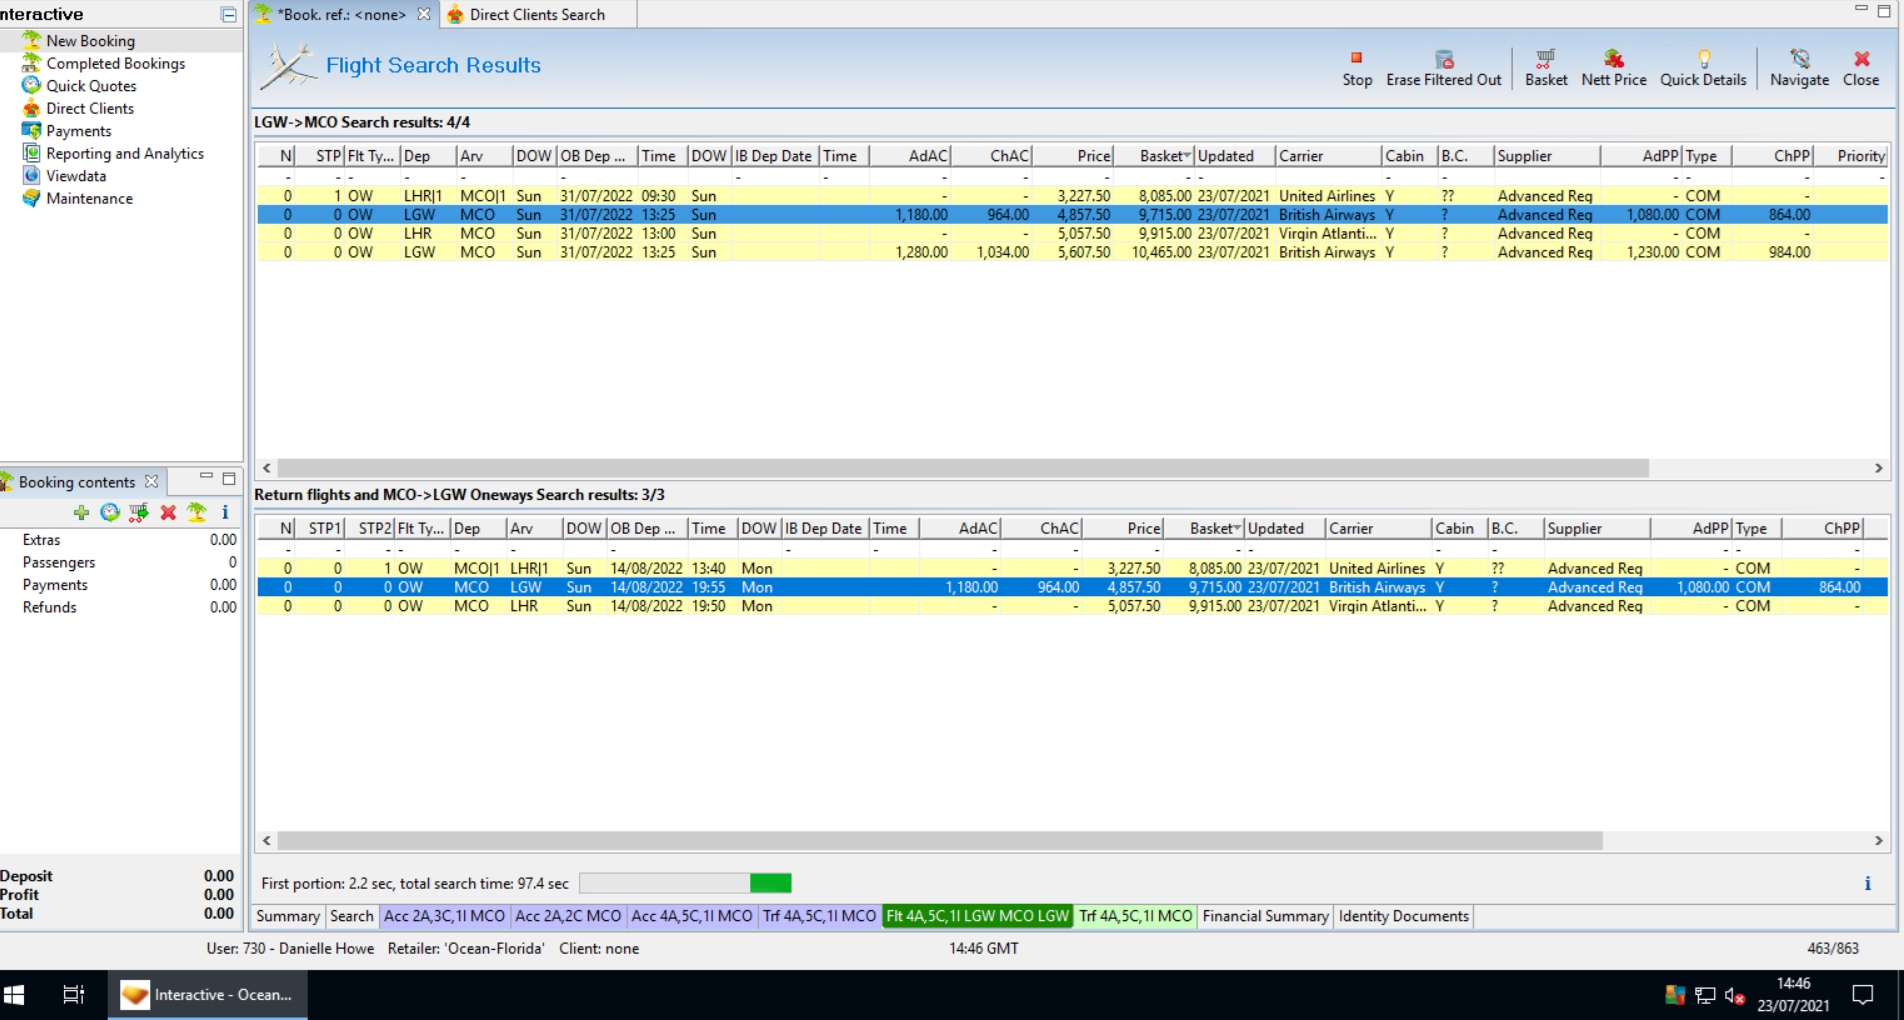Click the network icon in system tray
Viewport: 1904px width, 1020px height.
coord(1705,995)
